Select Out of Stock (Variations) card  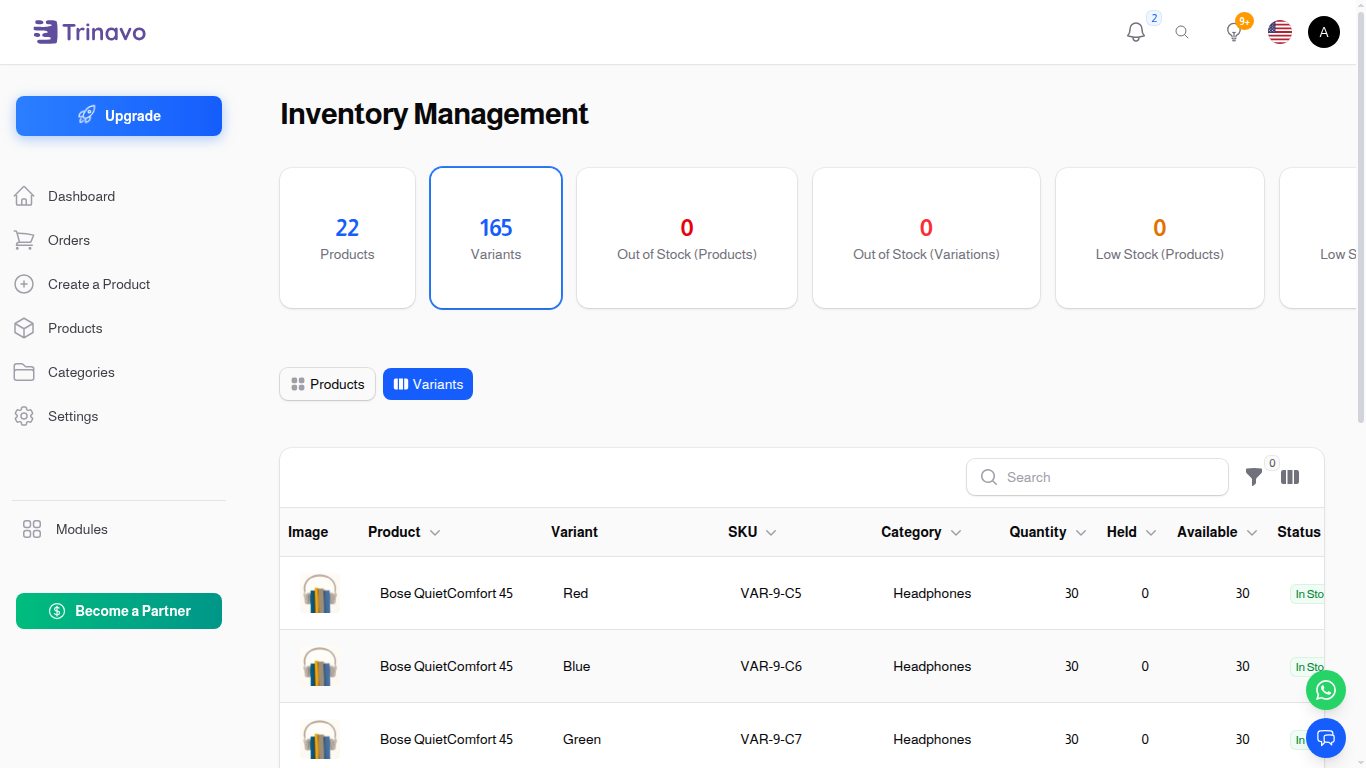(x=926, y=238)
